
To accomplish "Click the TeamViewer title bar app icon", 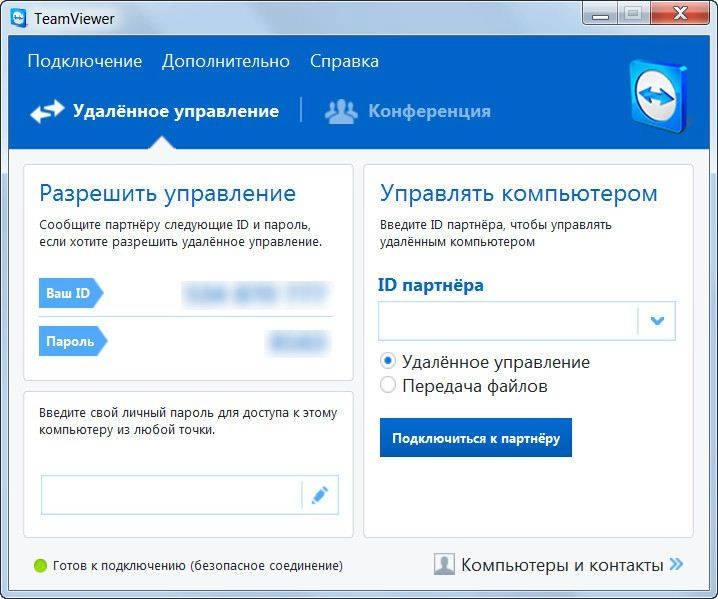I will click(18, 18).
